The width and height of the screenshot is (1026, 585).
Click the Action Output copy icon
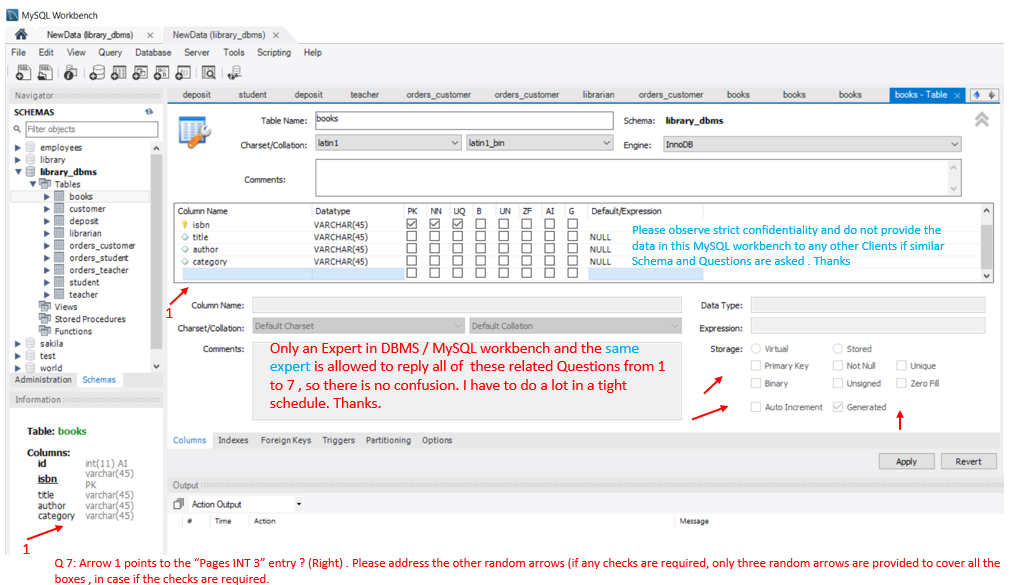(179, 504)
